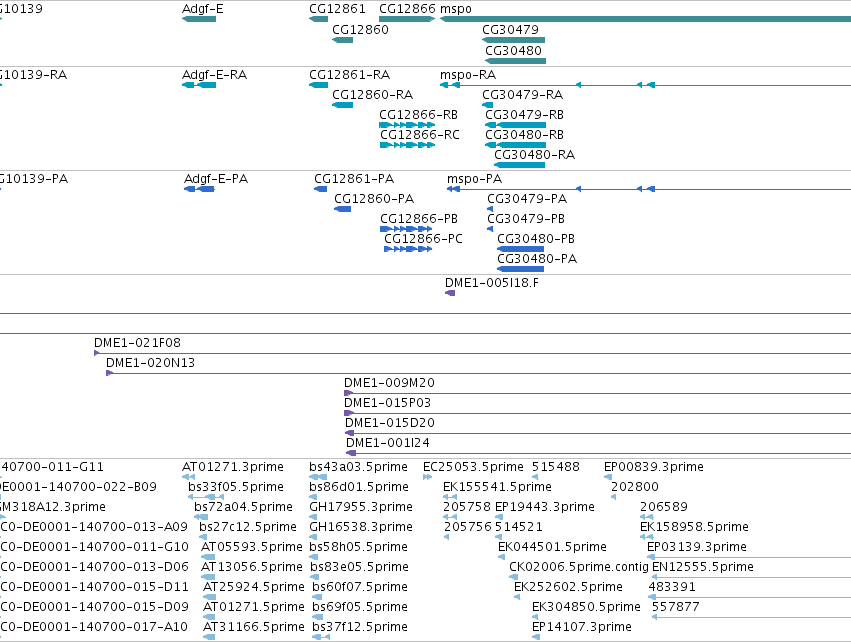Click the DME1-005I18.F clone feature
The height and width of the screenshot is (642, 851).
click(x=450, y=293)
